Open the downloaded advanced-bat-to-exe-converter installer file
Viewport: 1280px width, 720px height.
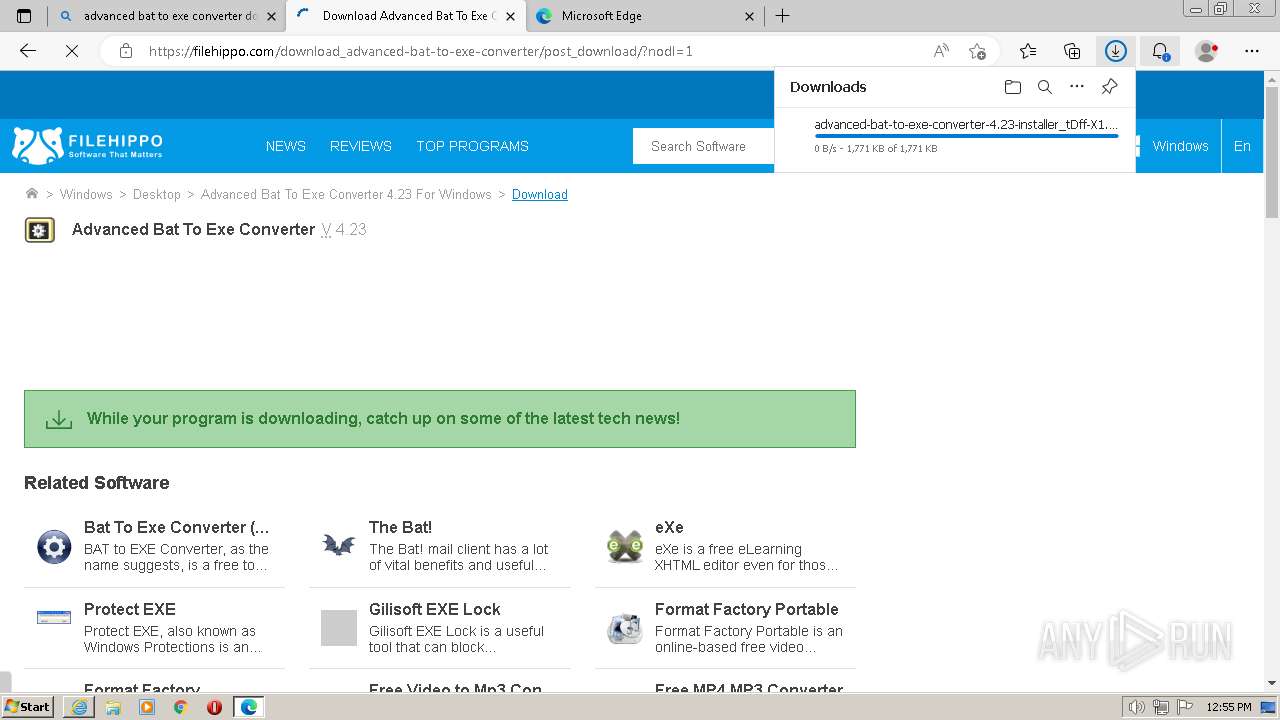click(x=966, y=125)
